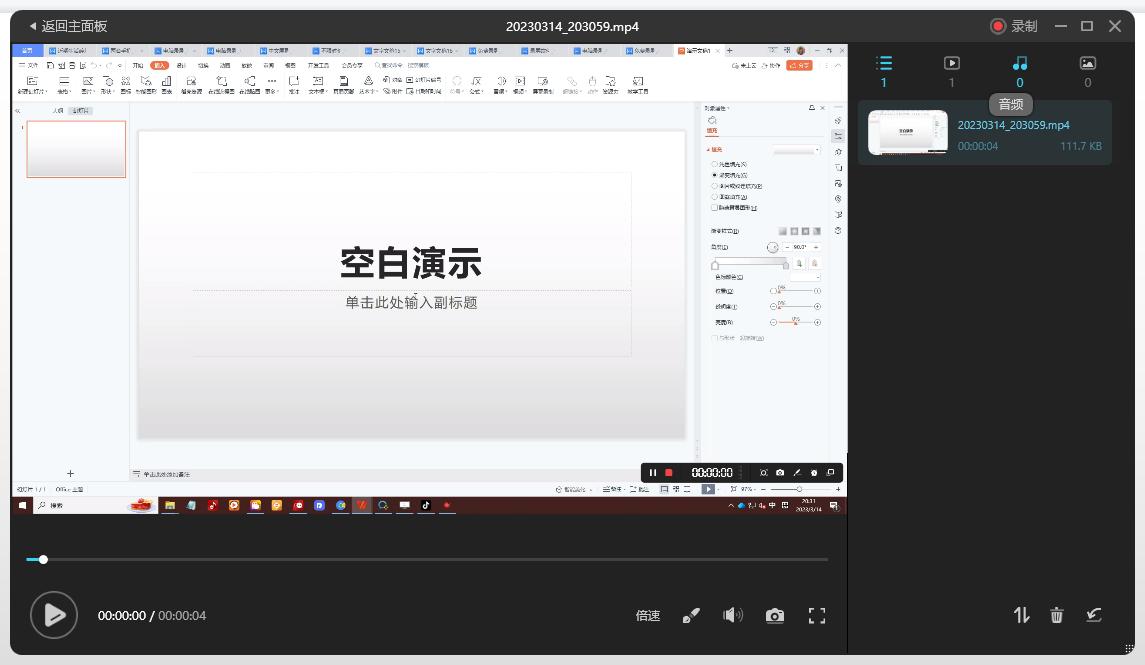Viewport: 1145px width, 665px height.
Task: Open the 倍速 playback speed options
Action: (647, 615)
